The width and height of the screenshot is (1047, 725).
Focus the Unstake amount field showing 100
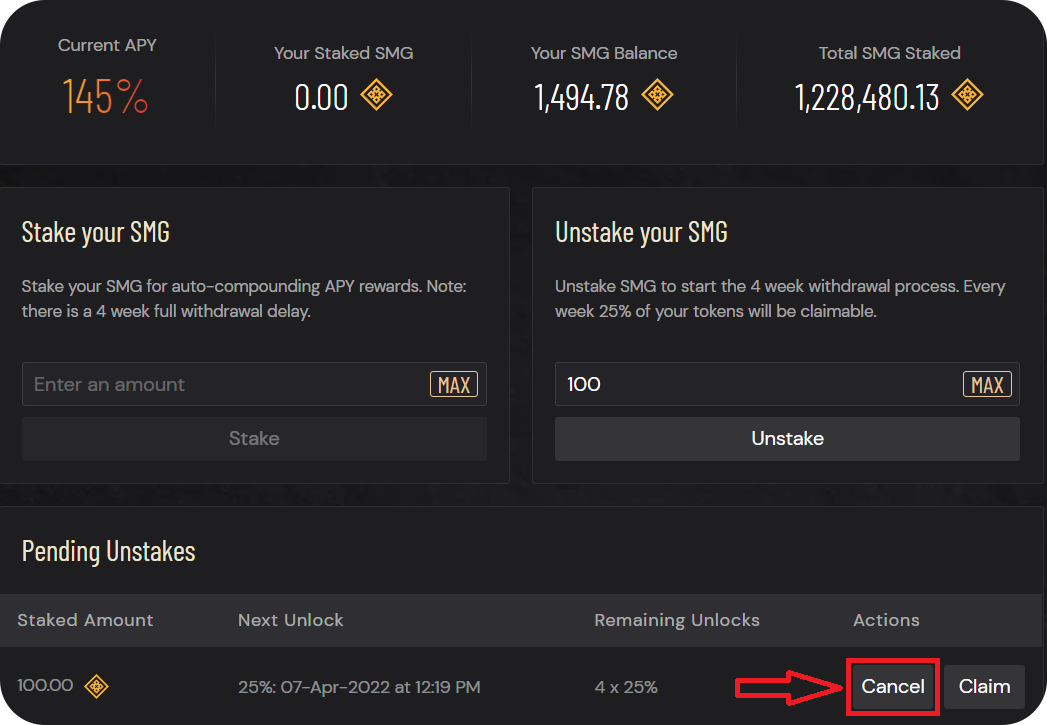pos(787,384)
